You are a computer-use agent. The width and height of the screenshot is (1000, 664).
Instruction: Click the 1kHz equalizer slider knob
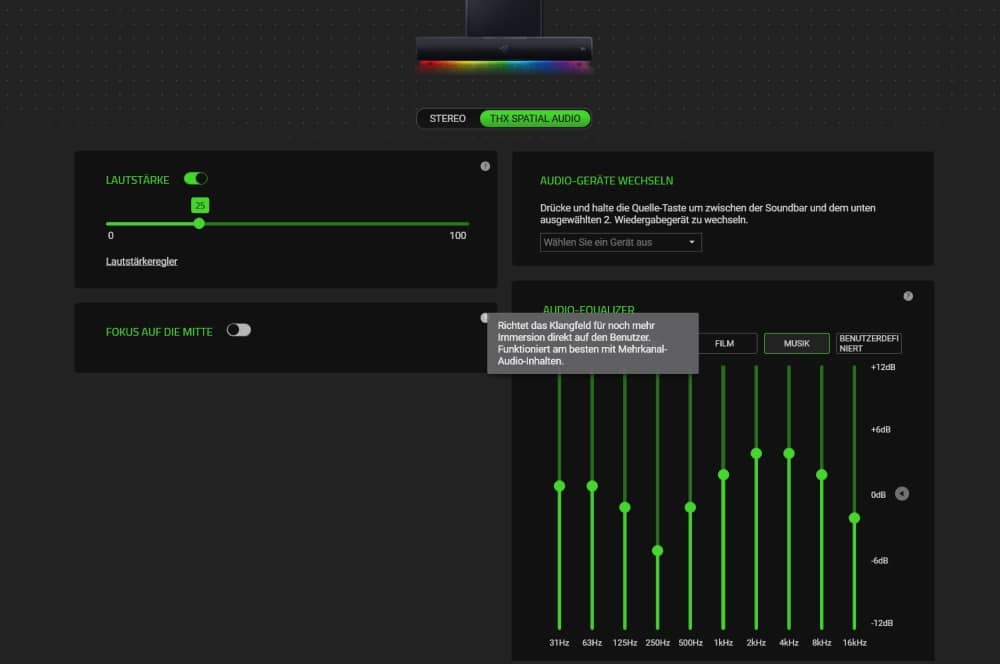coord(723,475)
